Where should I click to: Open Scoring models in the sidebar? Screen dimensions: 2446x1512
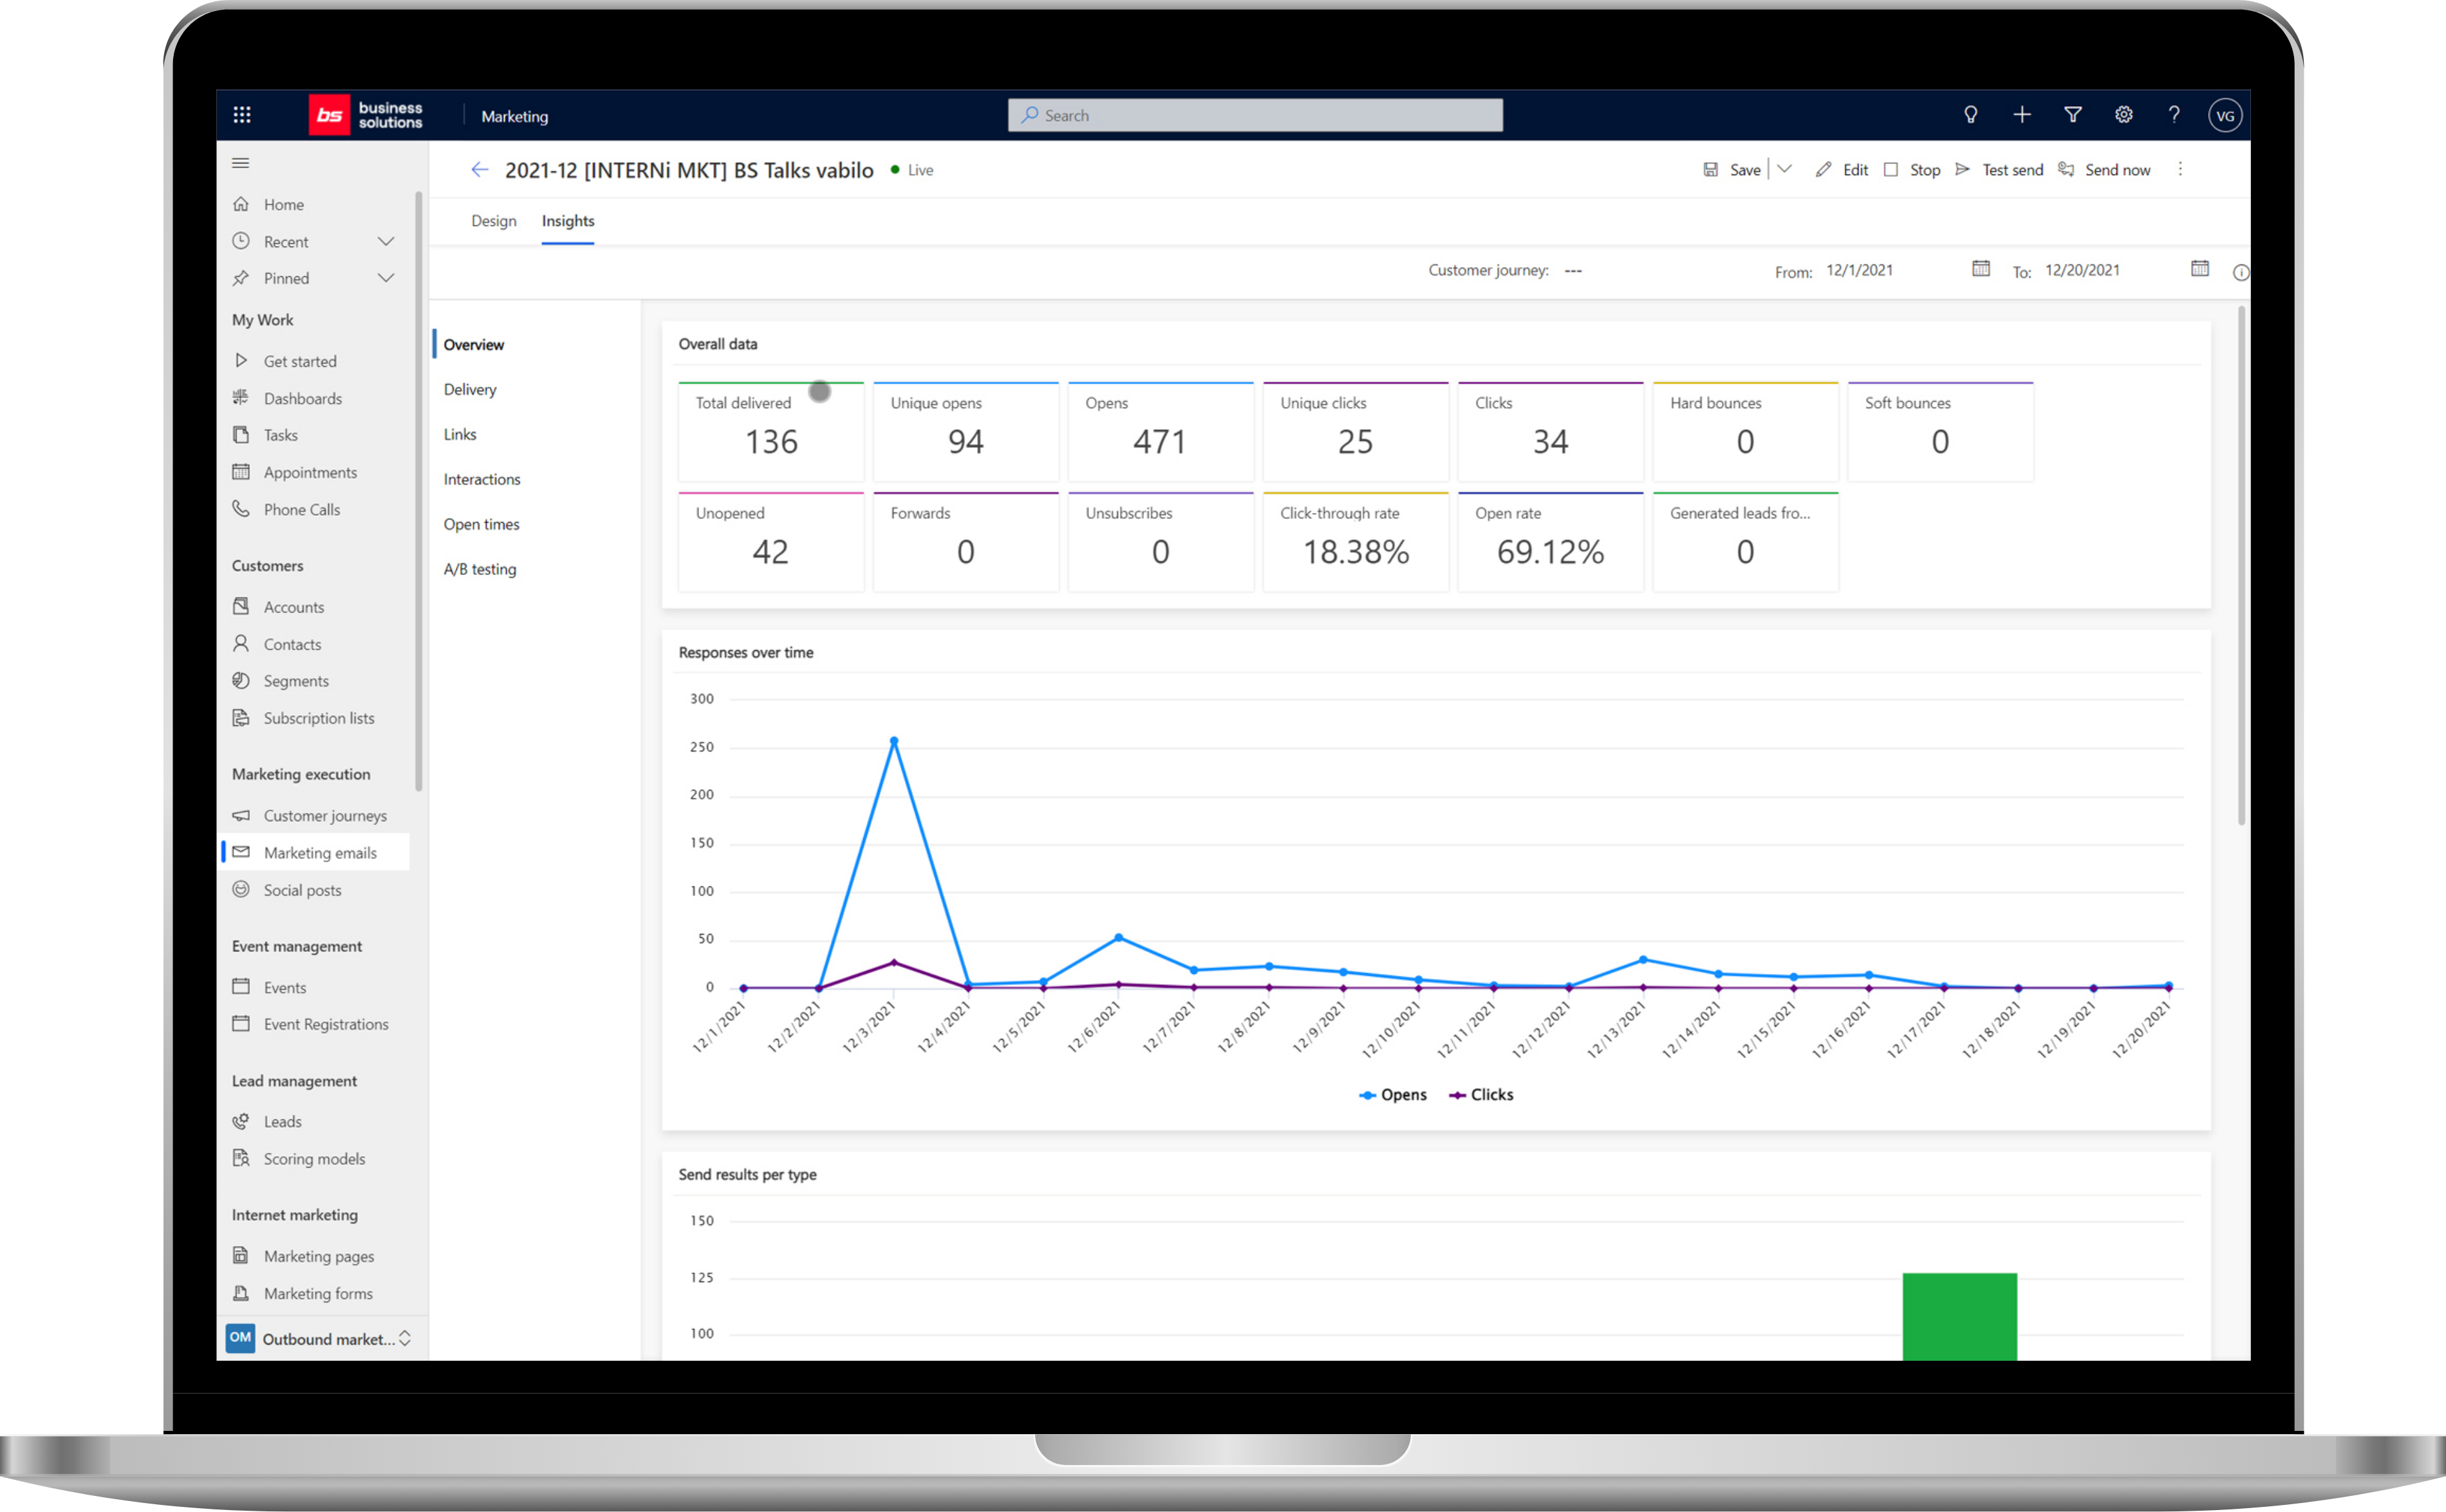(x=315, y=1159)
